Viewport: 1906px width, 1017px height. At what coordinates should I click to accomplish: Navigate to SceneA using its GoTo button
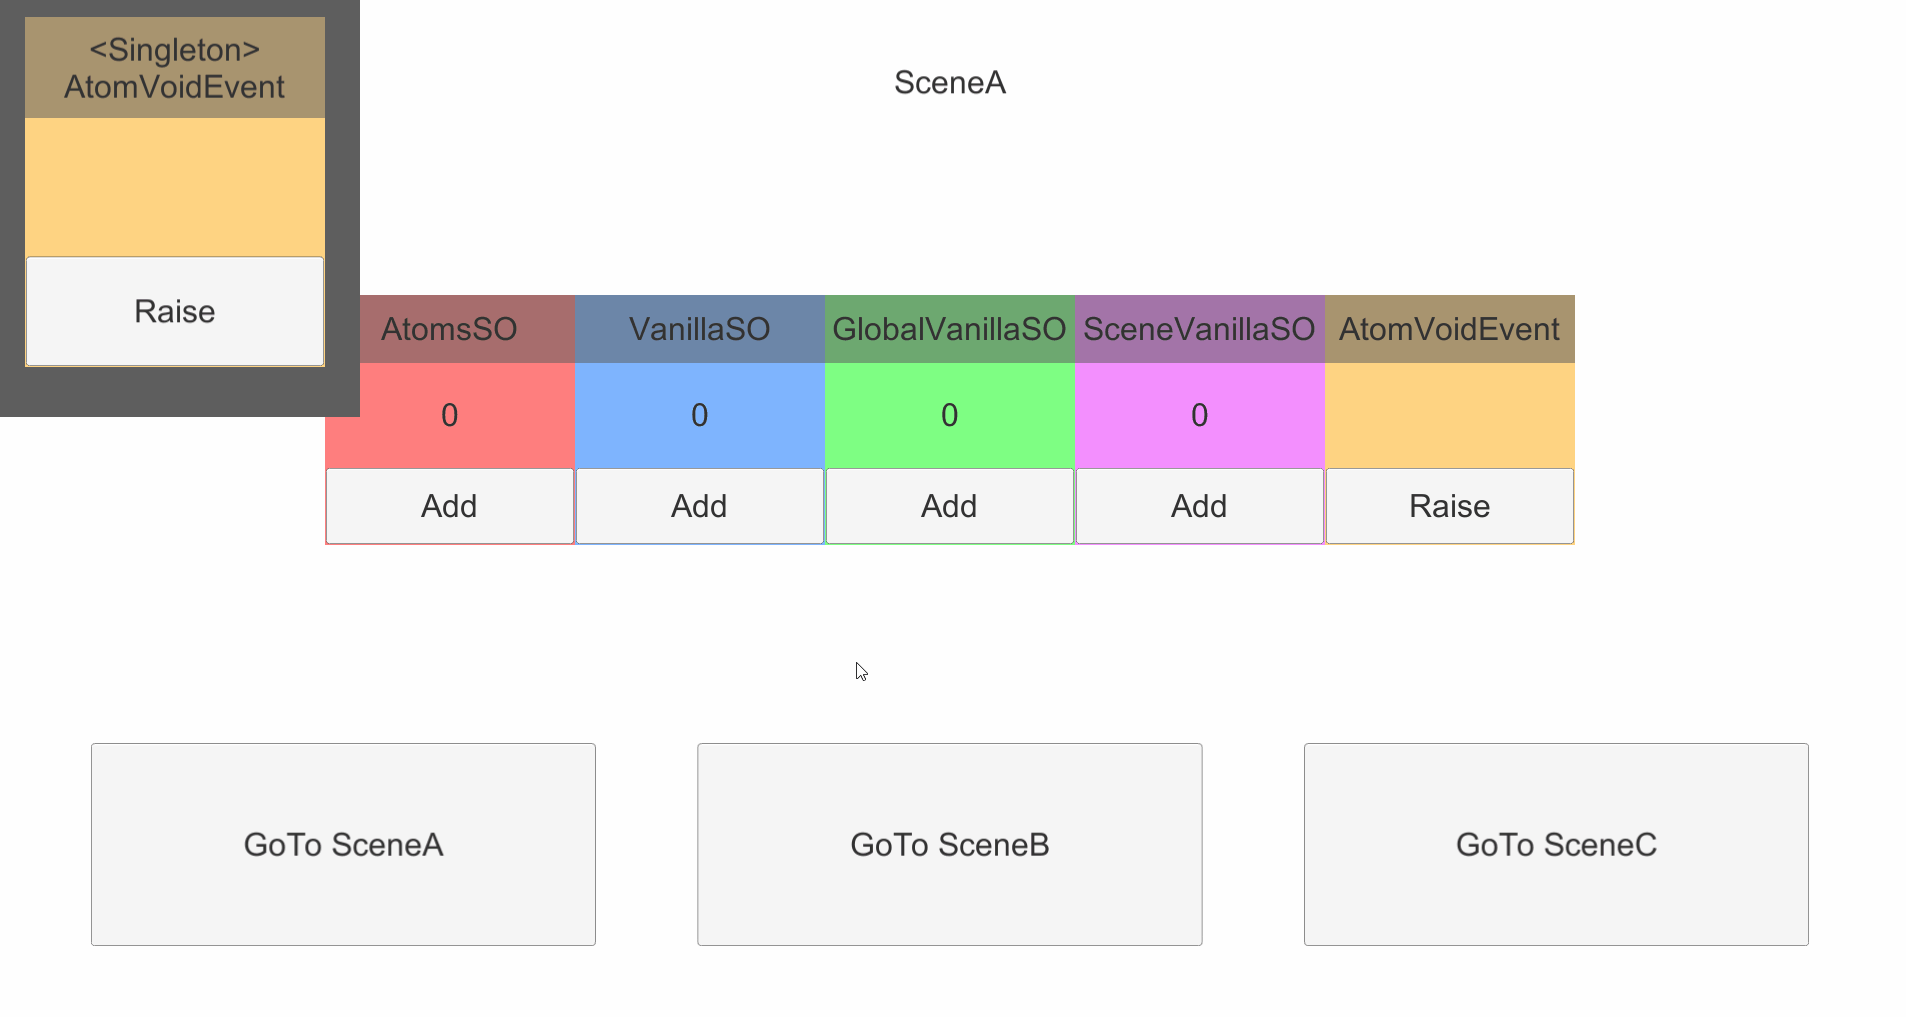pos(343,845)
